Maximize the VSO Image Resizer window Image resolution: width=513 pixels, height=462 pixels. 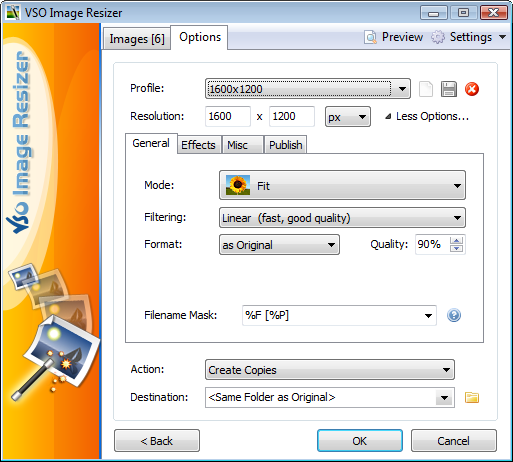tap(463, 13)
